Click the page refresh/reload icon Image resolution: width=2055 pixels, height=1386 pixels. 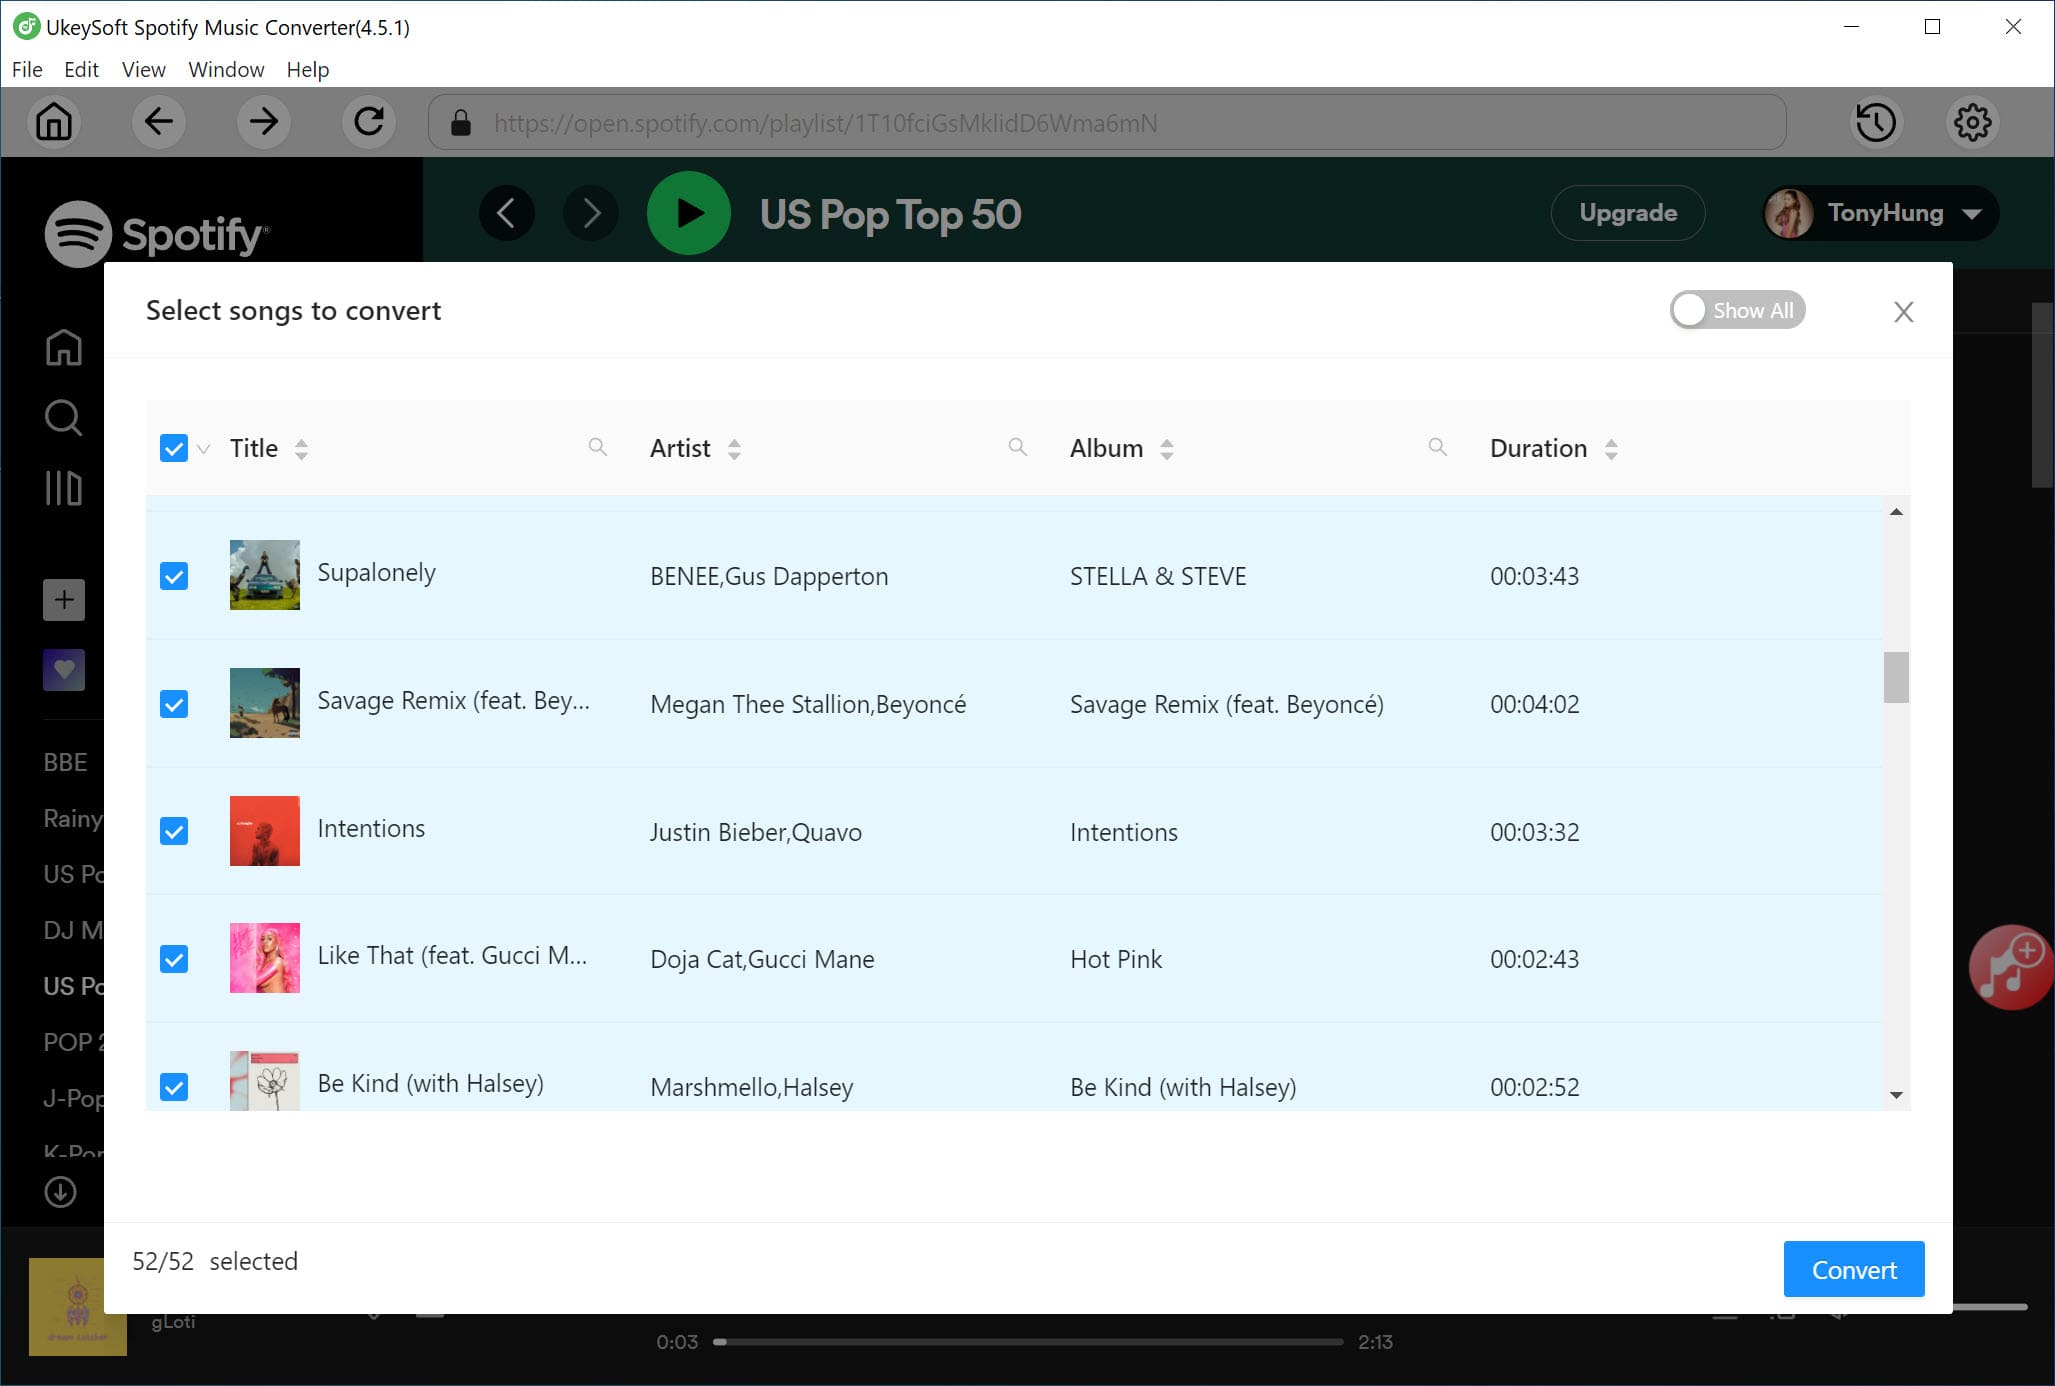(x=370, y=122)
